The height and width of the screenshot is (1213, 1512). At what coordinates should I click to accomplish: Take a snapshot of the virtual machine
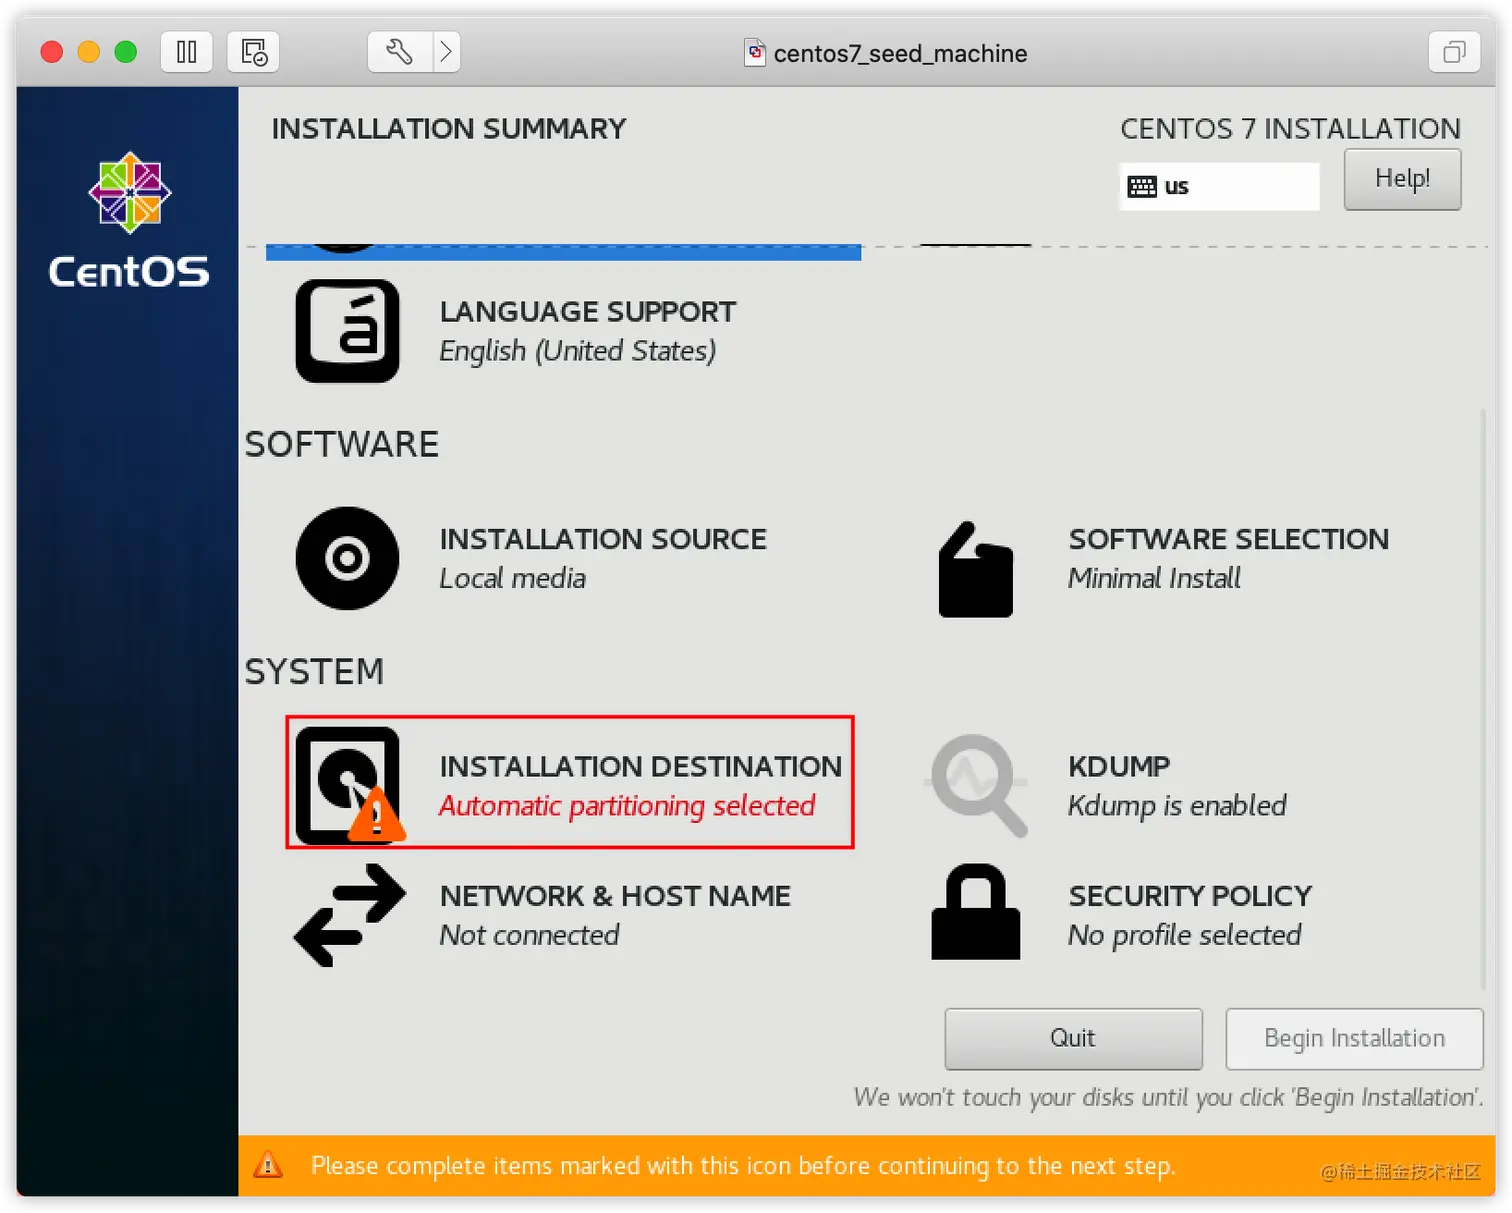coord(254,52)
